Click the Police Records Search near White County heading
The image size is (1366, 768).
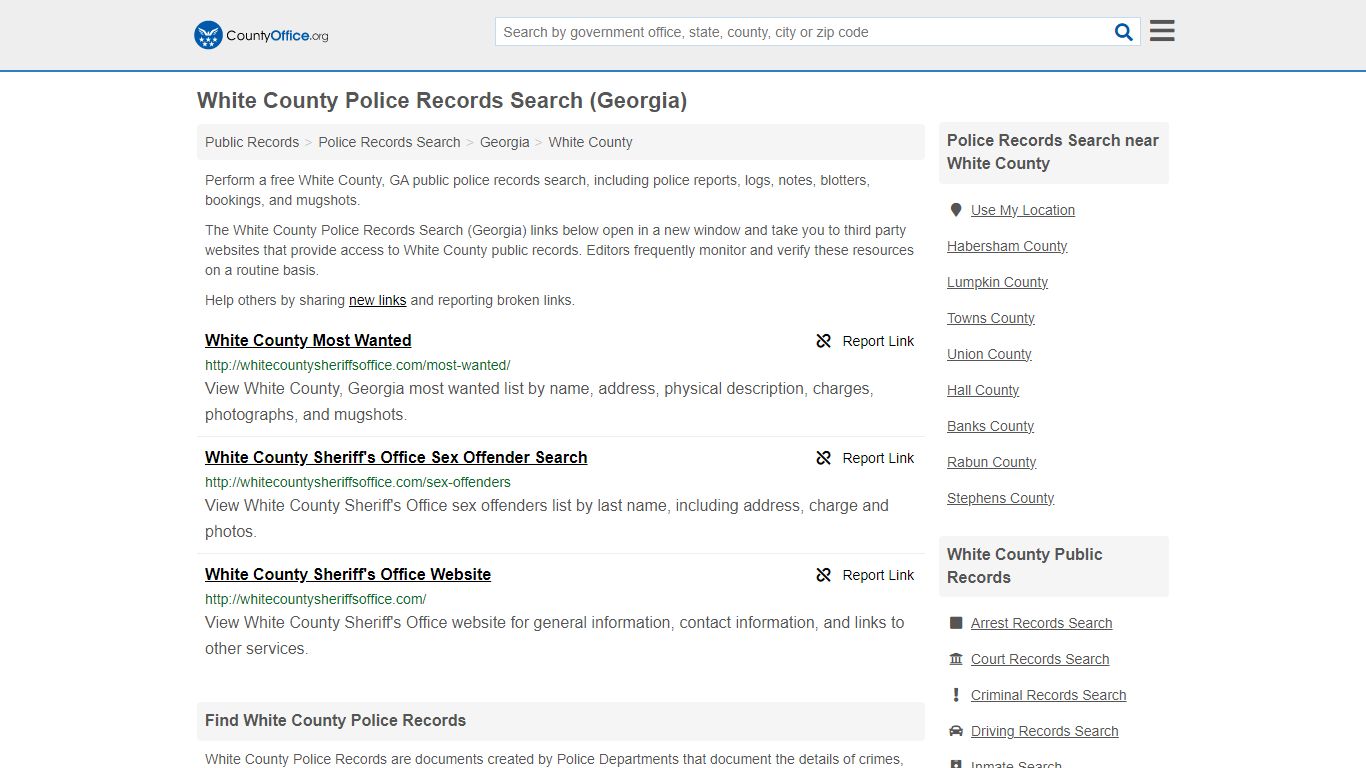click(1053, 152)
